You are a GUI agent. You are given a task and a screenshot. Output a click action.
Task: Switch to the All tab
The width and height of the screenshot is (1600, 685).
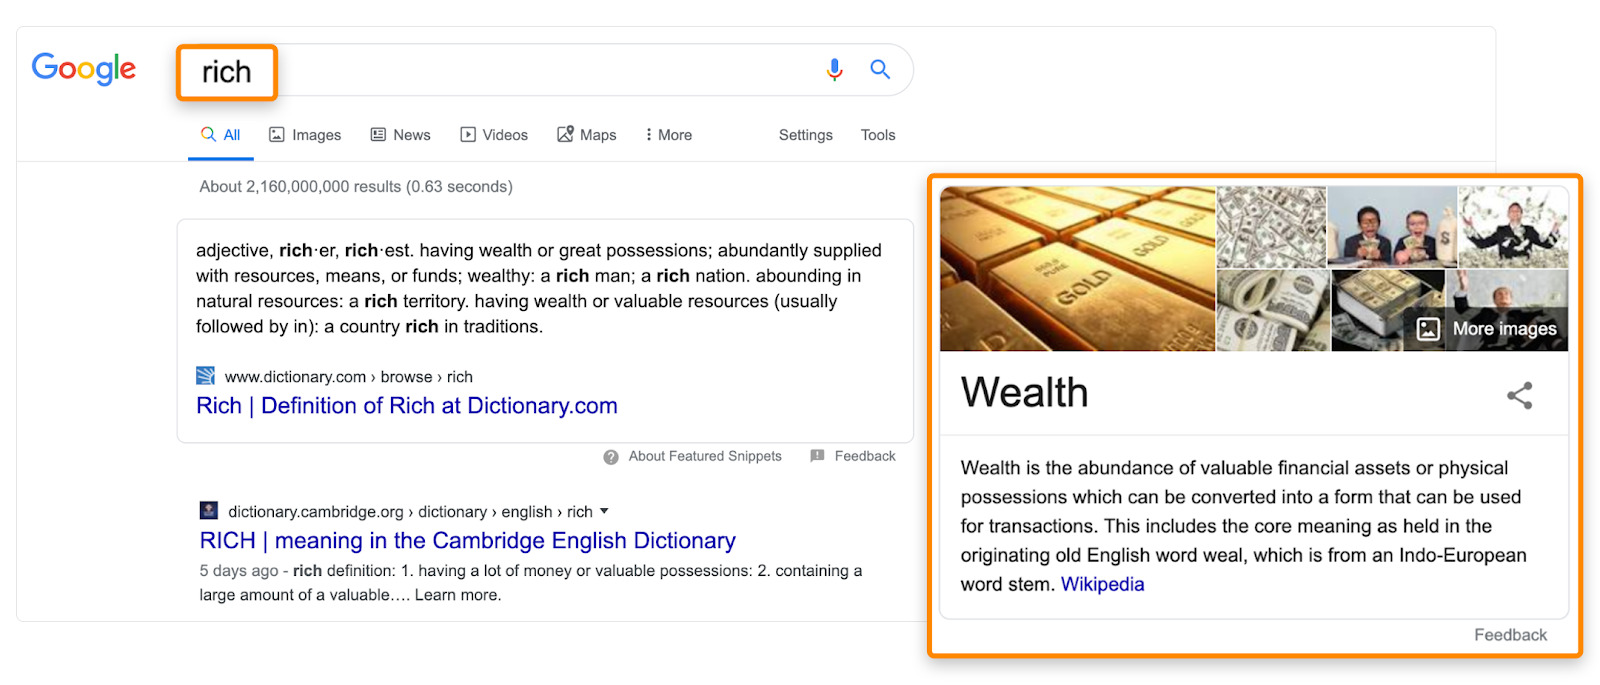[220, 134]
